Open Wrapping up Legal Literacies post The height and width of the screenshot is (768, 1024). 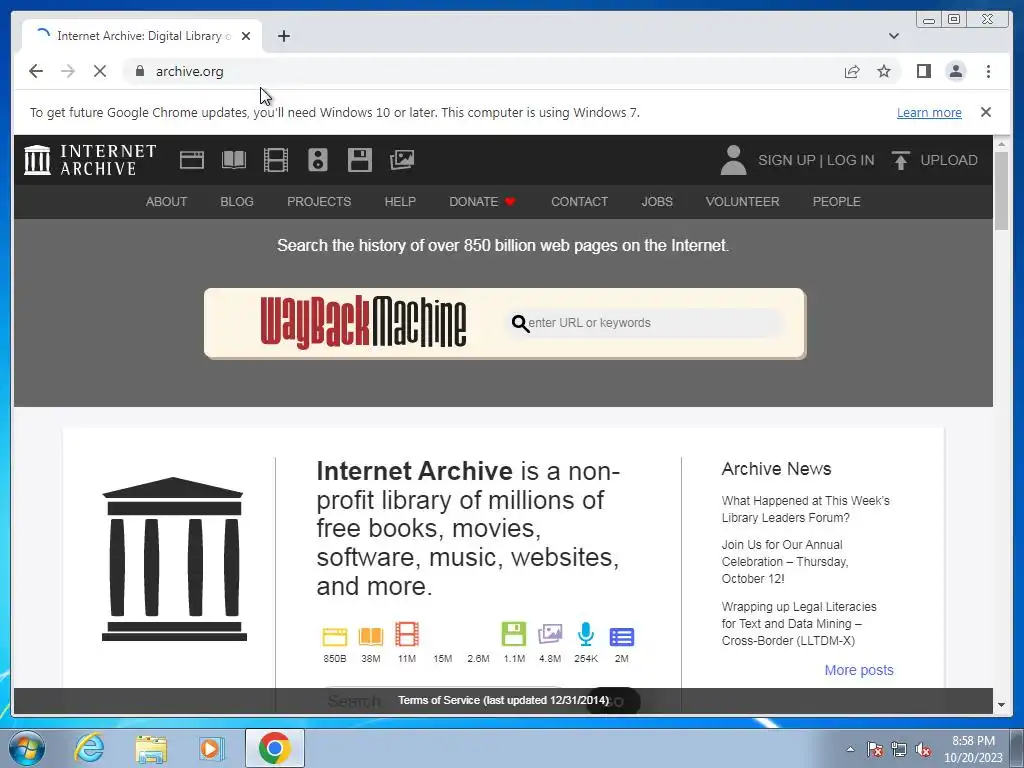[799, 624]
